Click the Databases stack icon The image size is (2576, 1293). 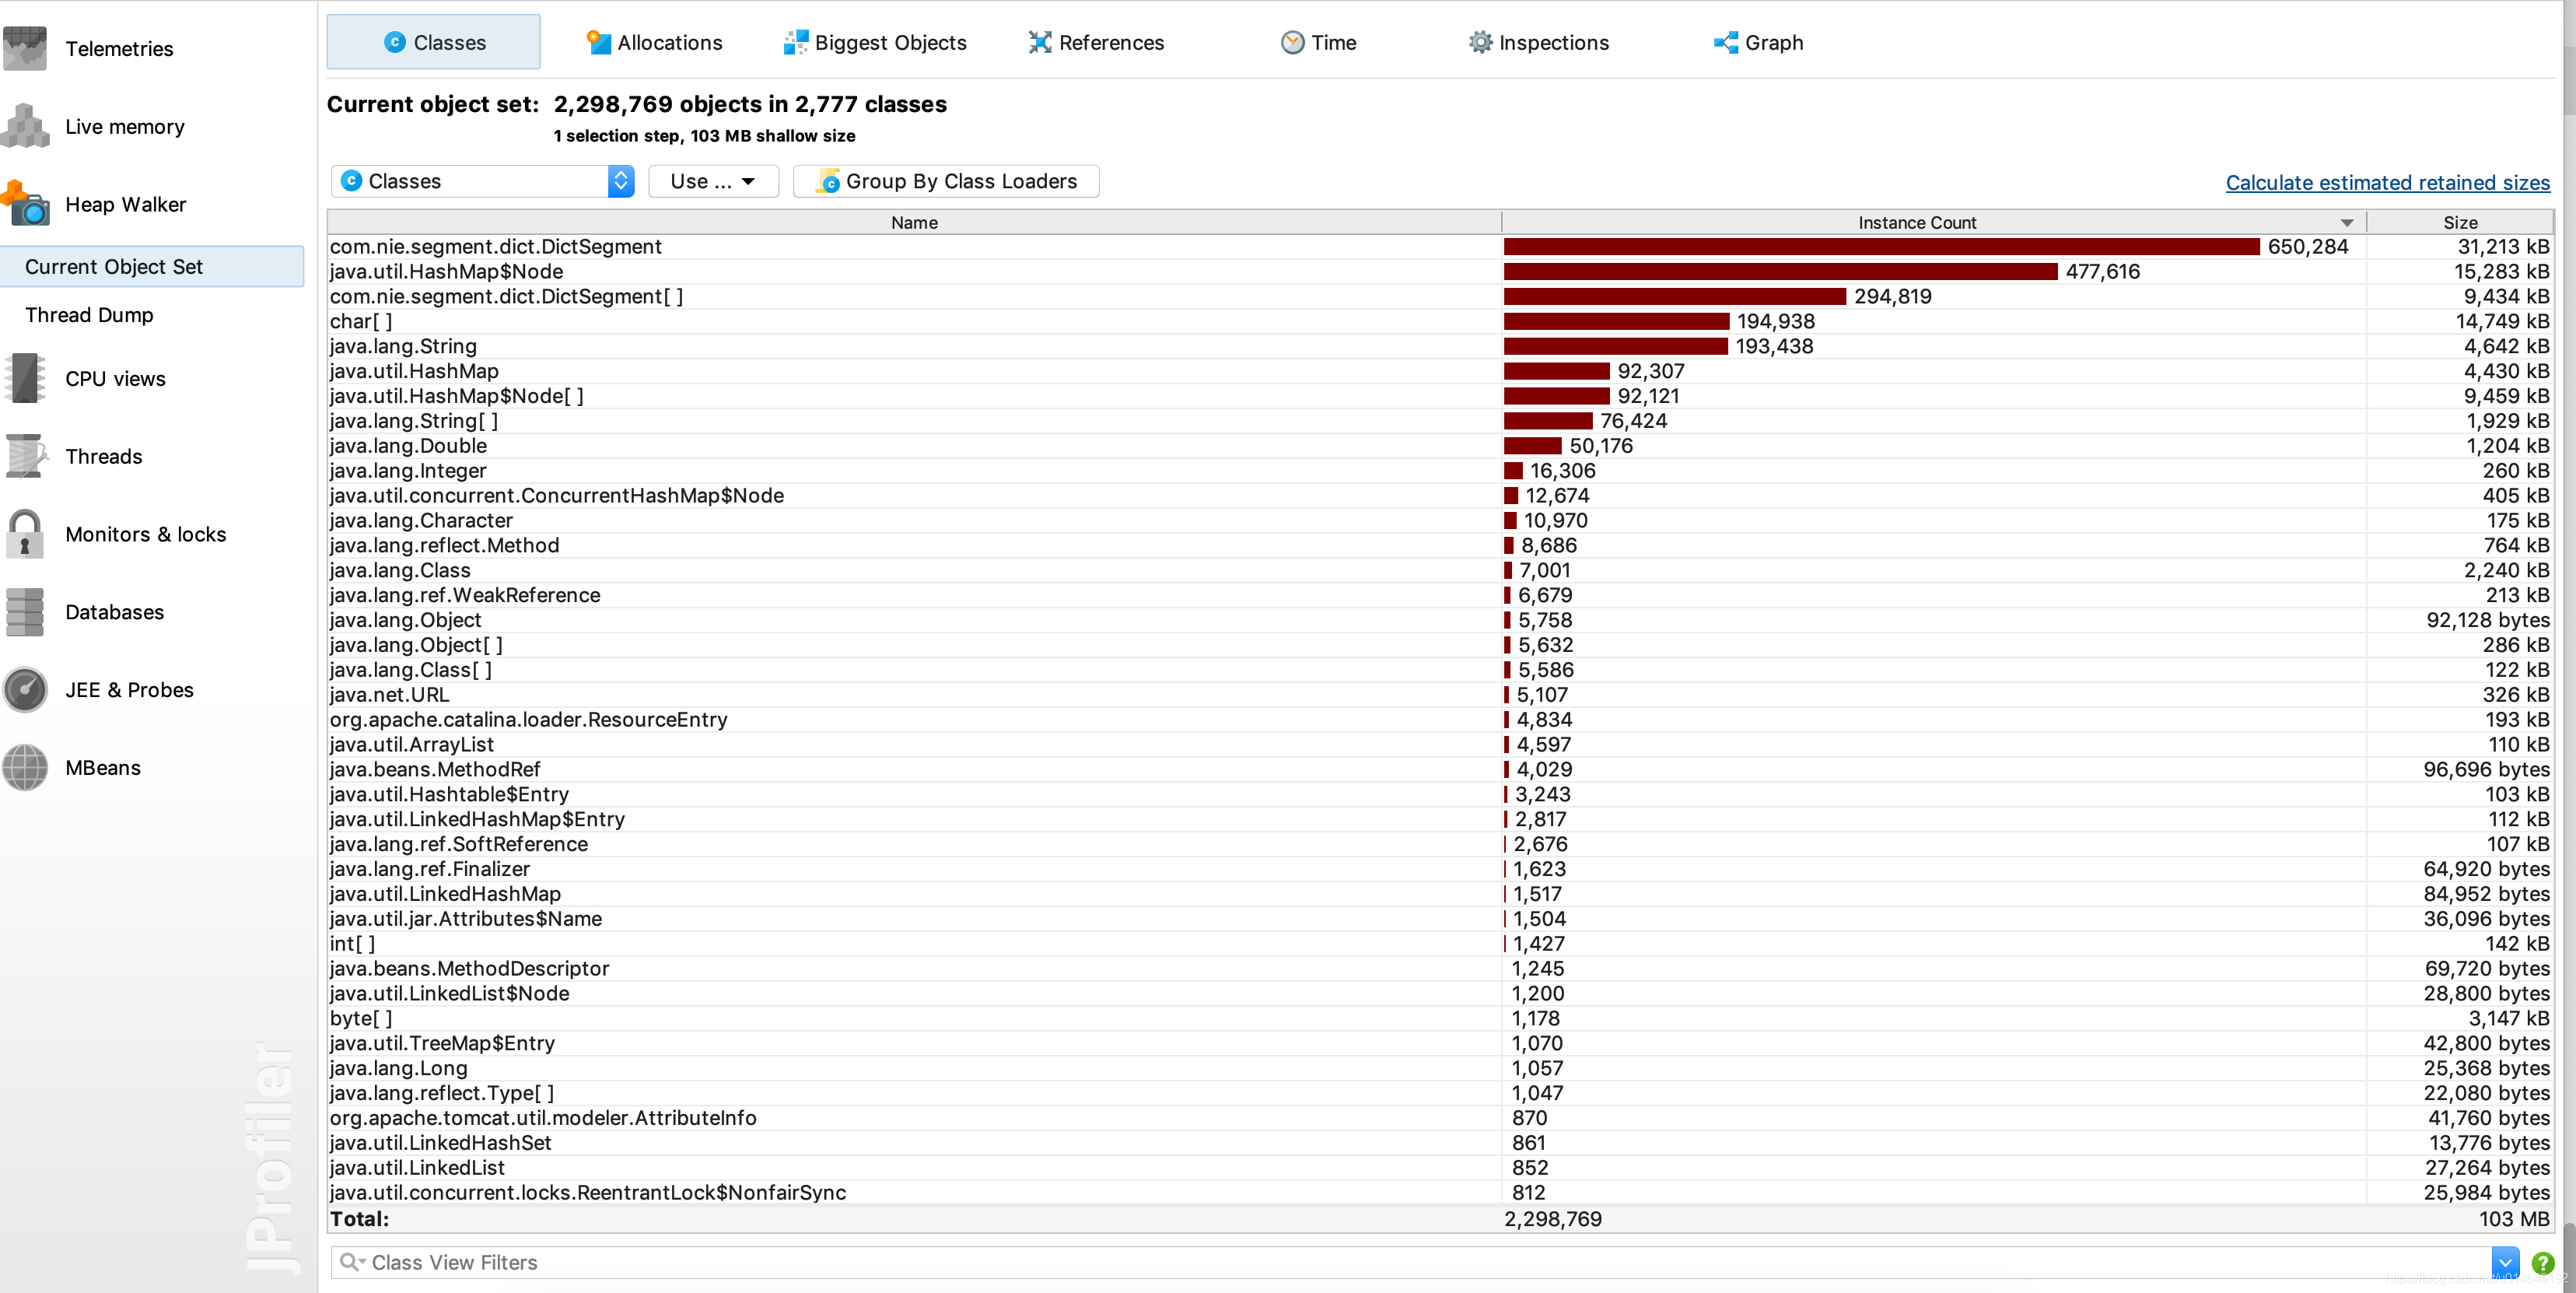25,612
